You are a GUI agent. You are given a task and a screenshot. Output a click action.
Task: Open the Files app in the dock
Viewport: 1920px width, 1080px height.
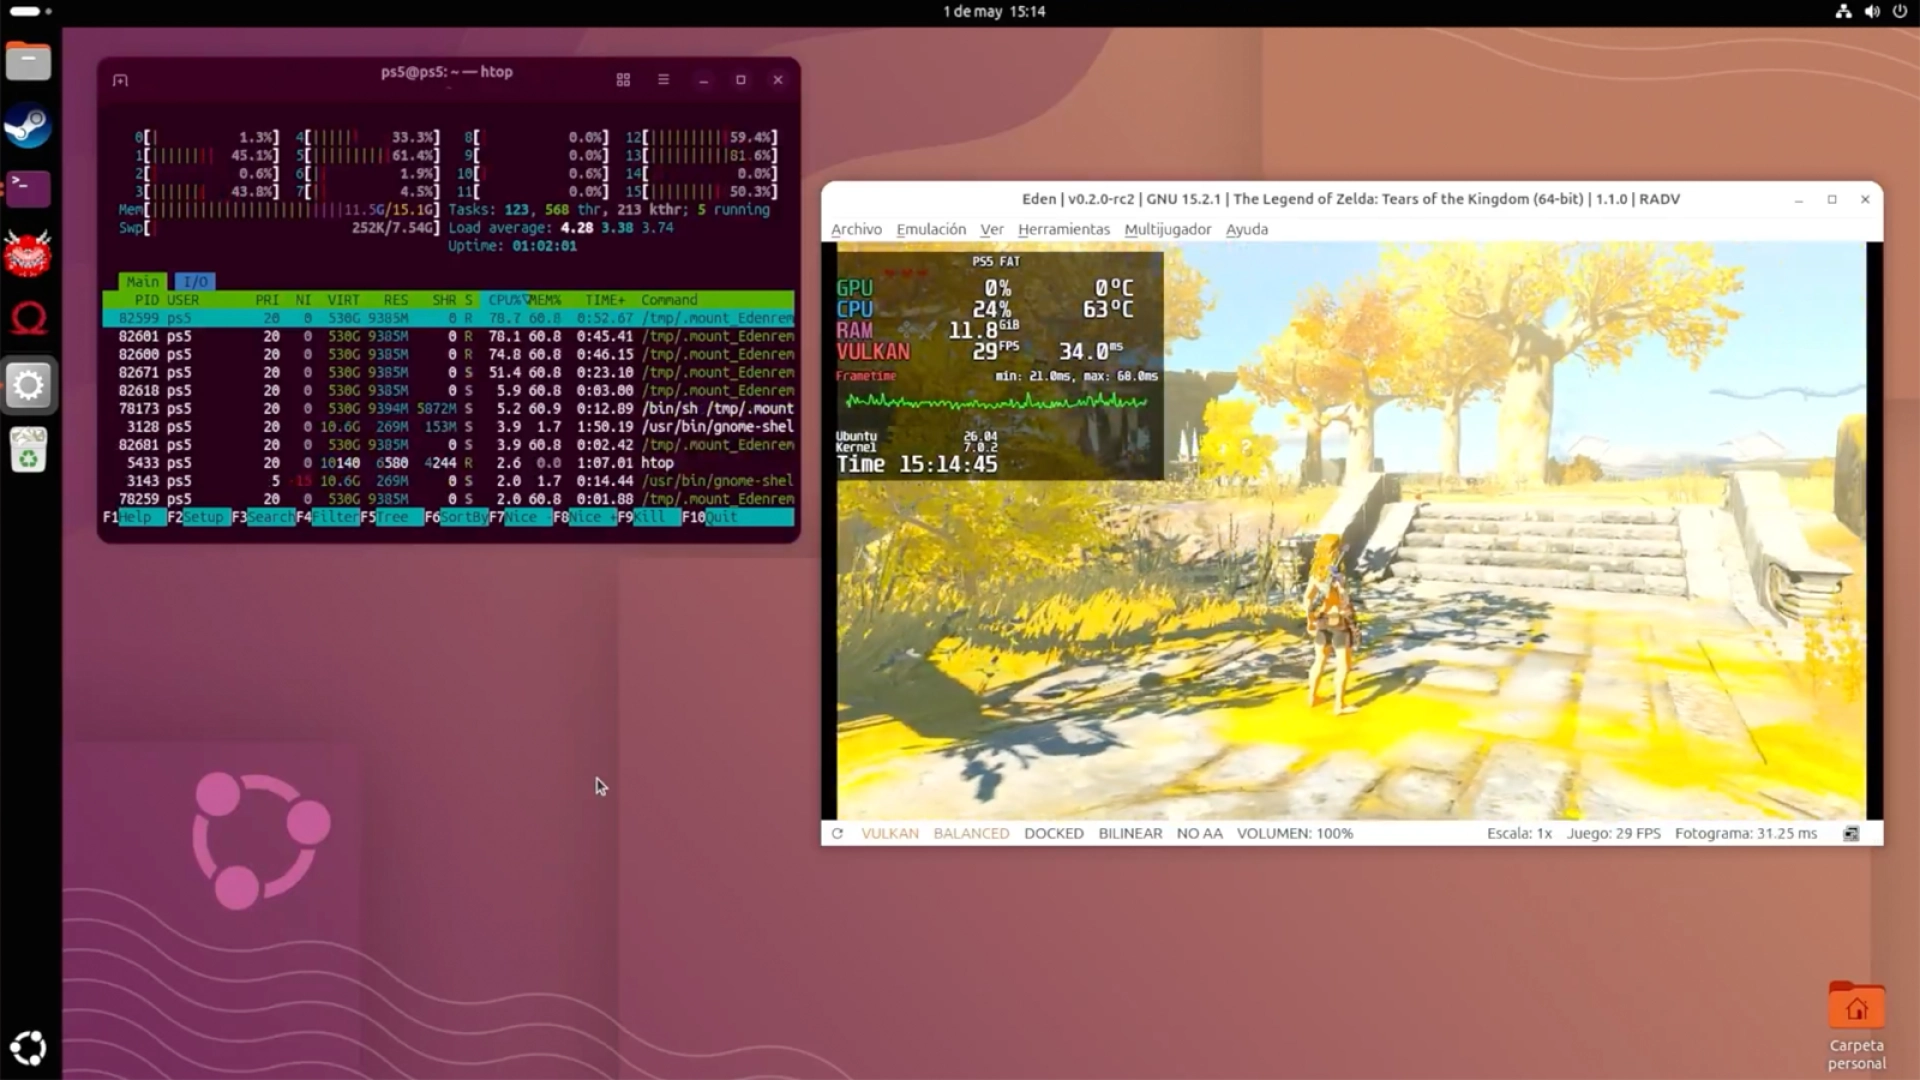[28, 62]
